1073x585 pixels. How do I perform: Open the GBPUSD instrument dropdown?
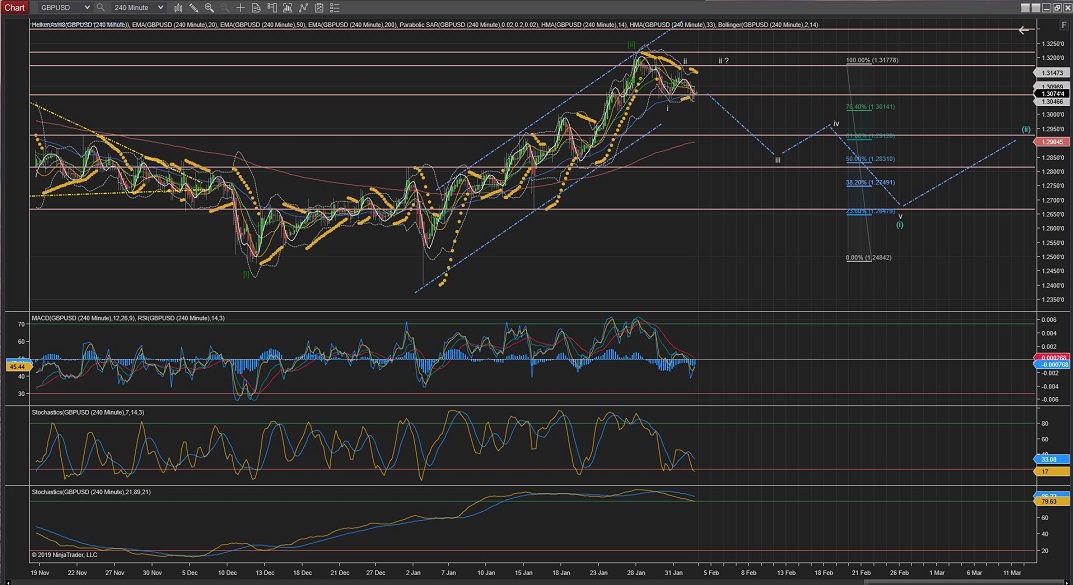click(x=64, y=8)
